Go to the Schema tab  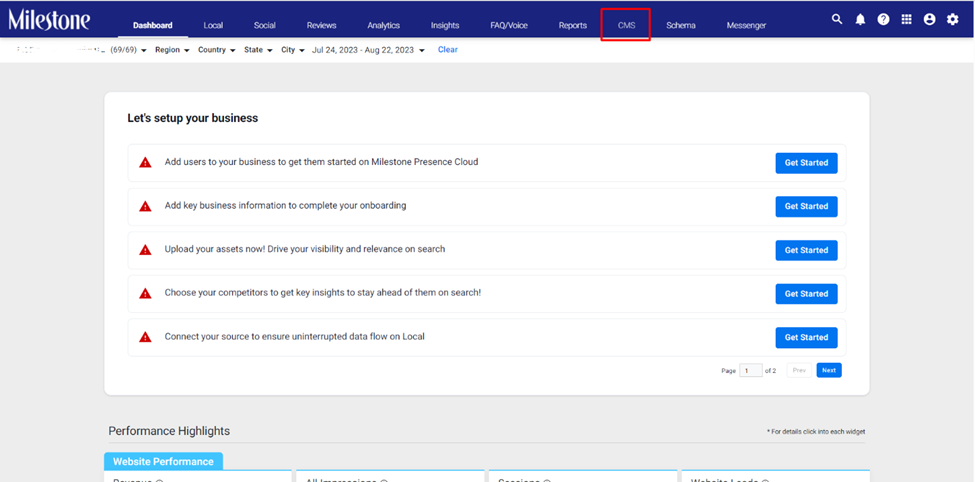(x=681, y=25)
